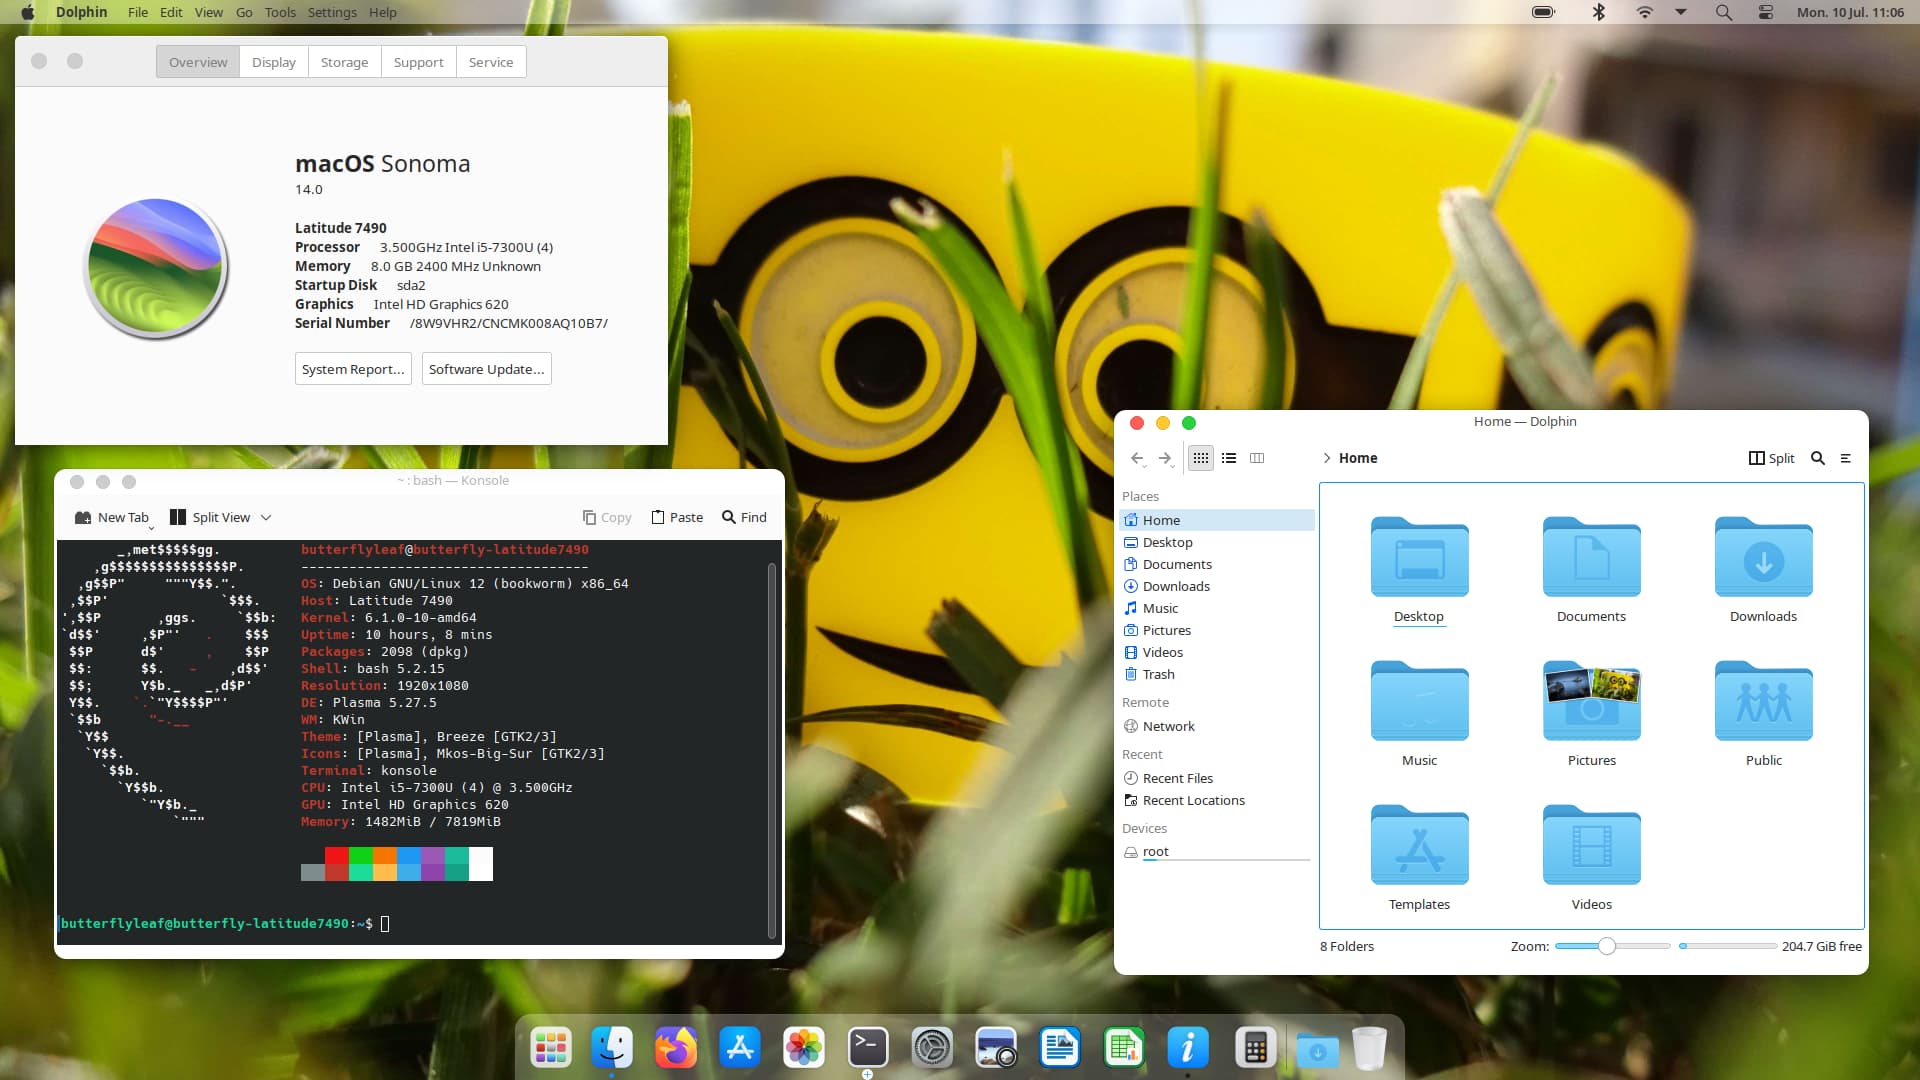The height and width of the screenshot is (1080, 1920).
Task: Click Split View in Konsole
Action: (210, 517)
